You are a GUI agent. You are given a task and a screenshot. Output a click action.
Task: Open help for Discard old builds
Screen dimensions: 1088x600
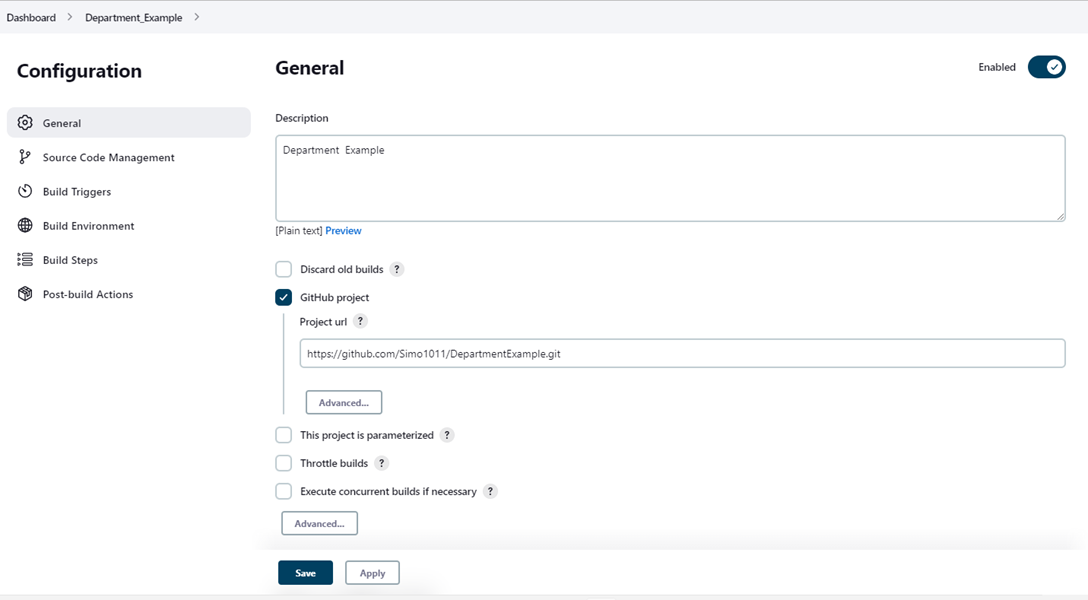tap(396, 268)
